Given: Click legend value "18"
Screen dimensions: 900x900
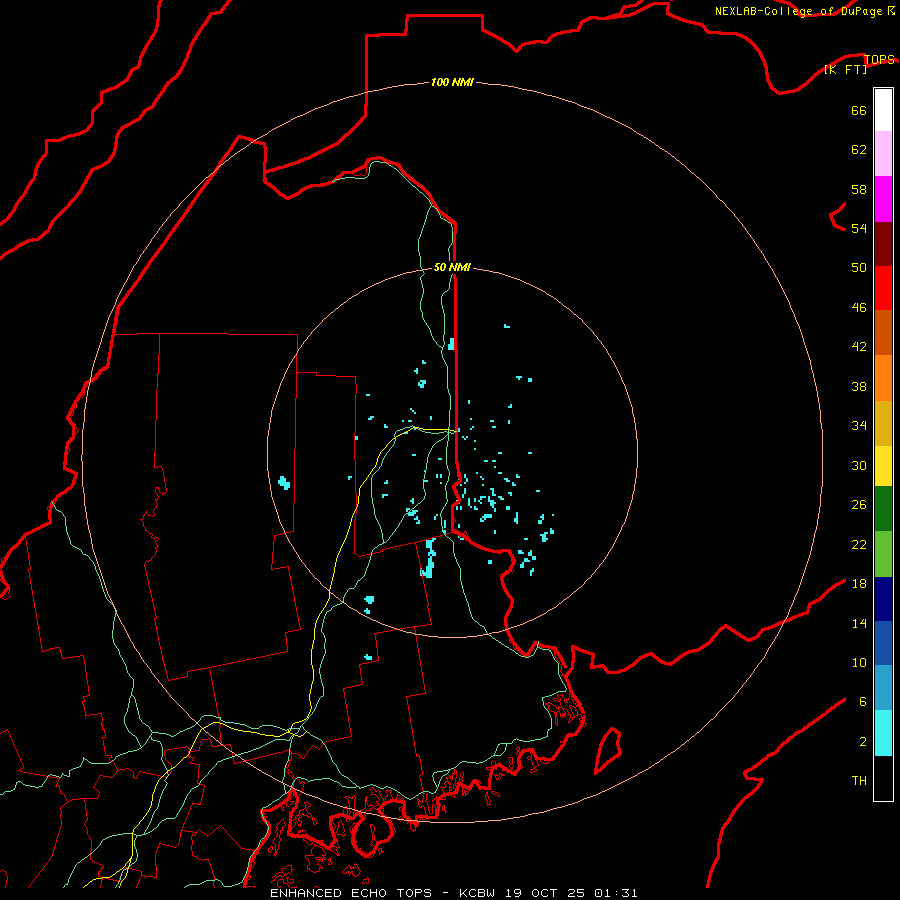Looking at the screenshot, I should pyautogui.click(x=859, y=584).
